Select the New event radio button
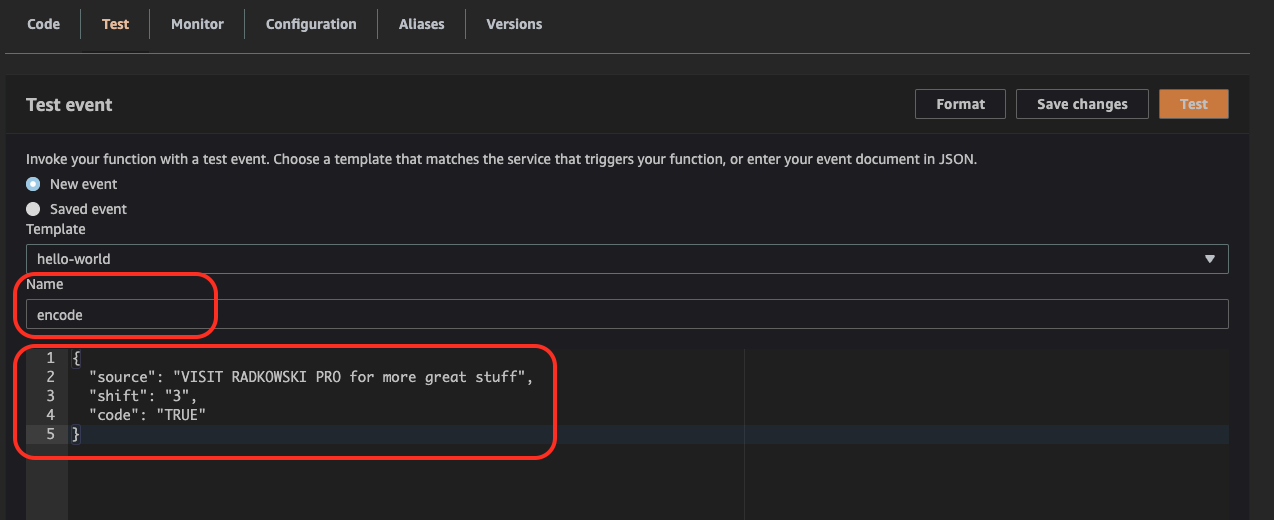 point(33,184)
